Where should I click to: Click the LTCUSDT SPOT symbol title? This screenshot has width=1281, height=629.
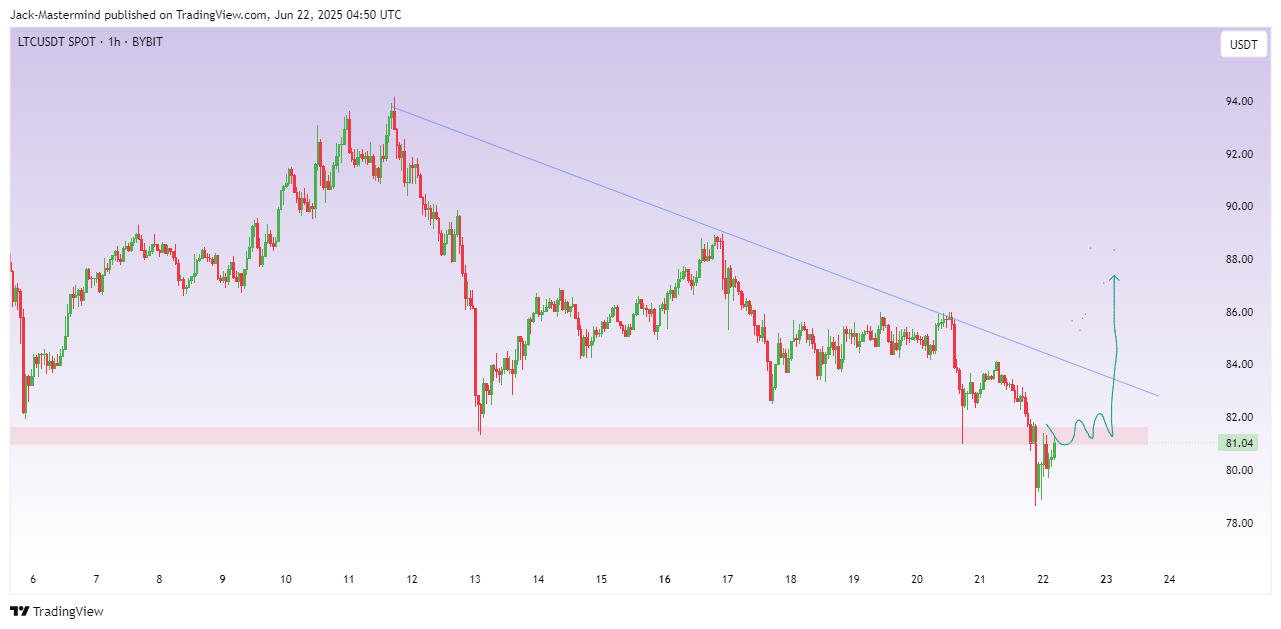tap(58, 43)
